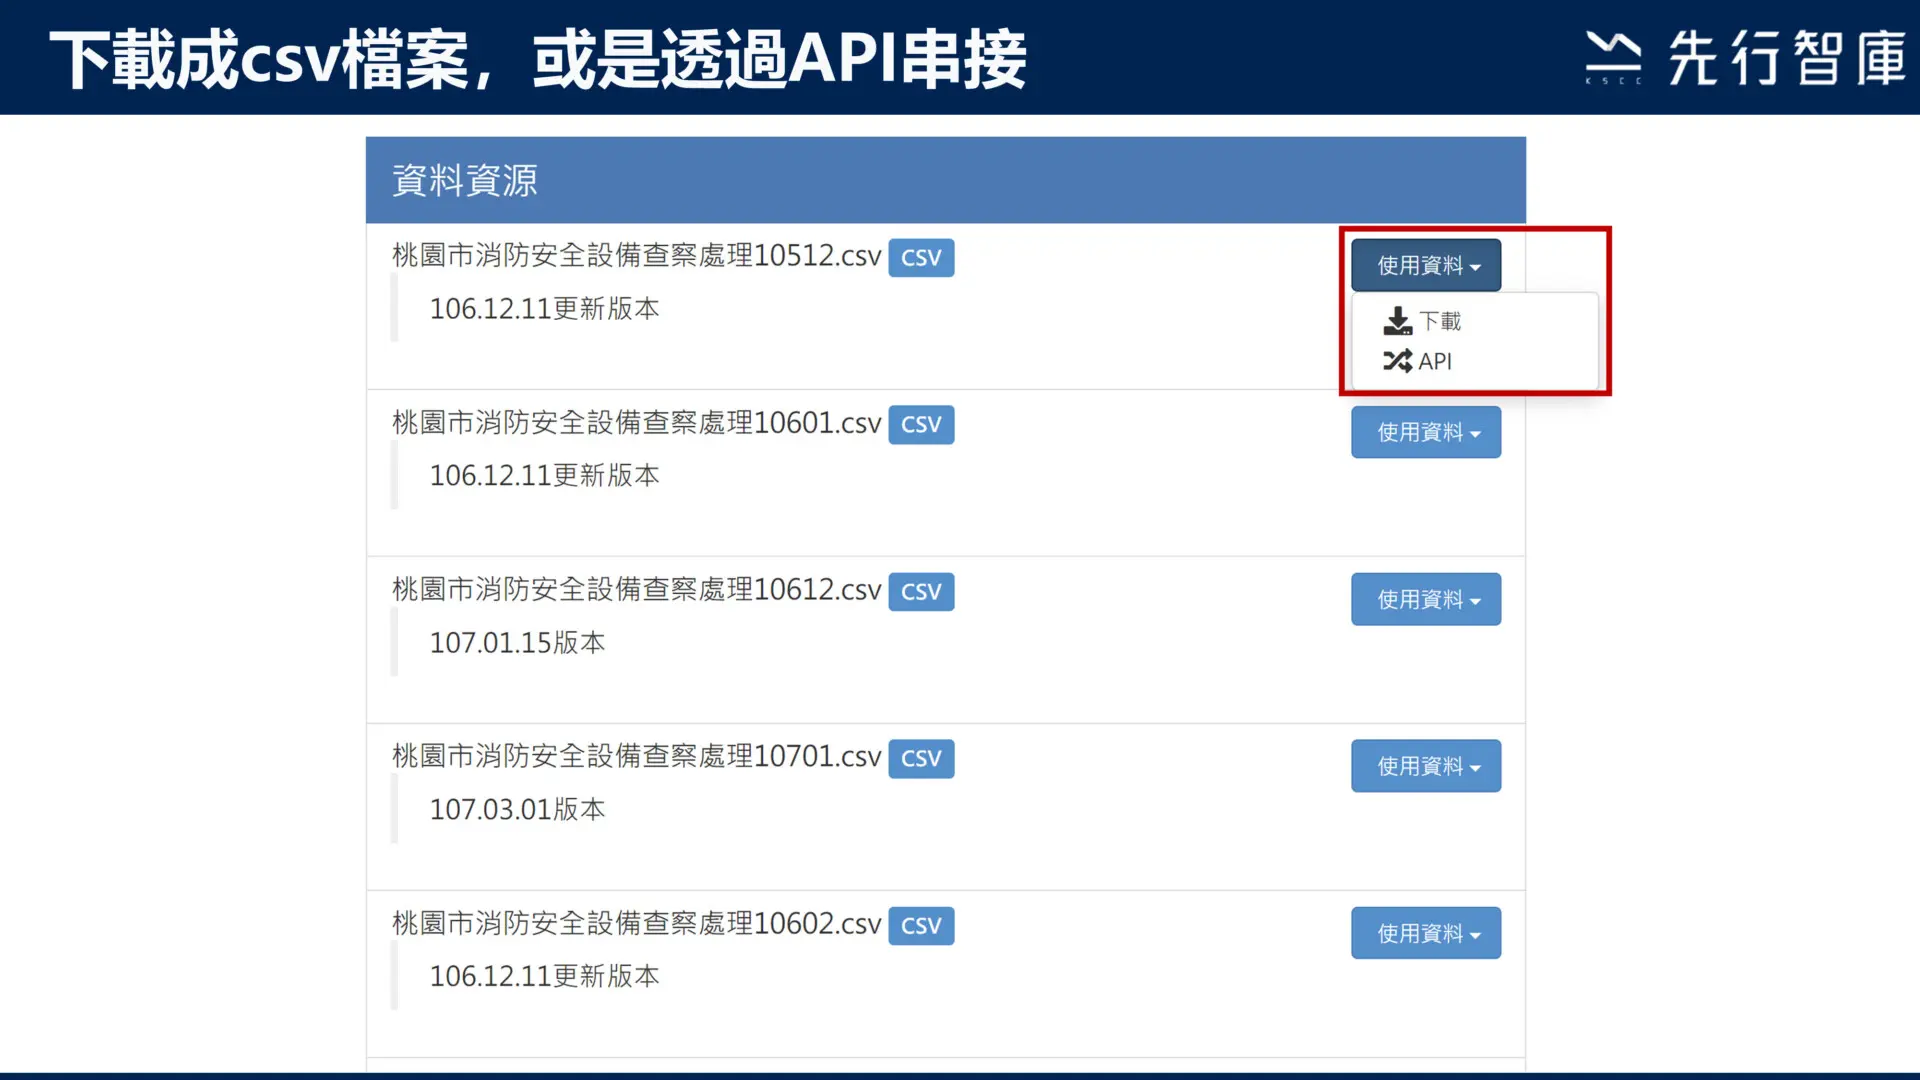This screenshot has height=1080, width=1920.
Task: Click the API shuffle icon
Action: coord(1397,361)
